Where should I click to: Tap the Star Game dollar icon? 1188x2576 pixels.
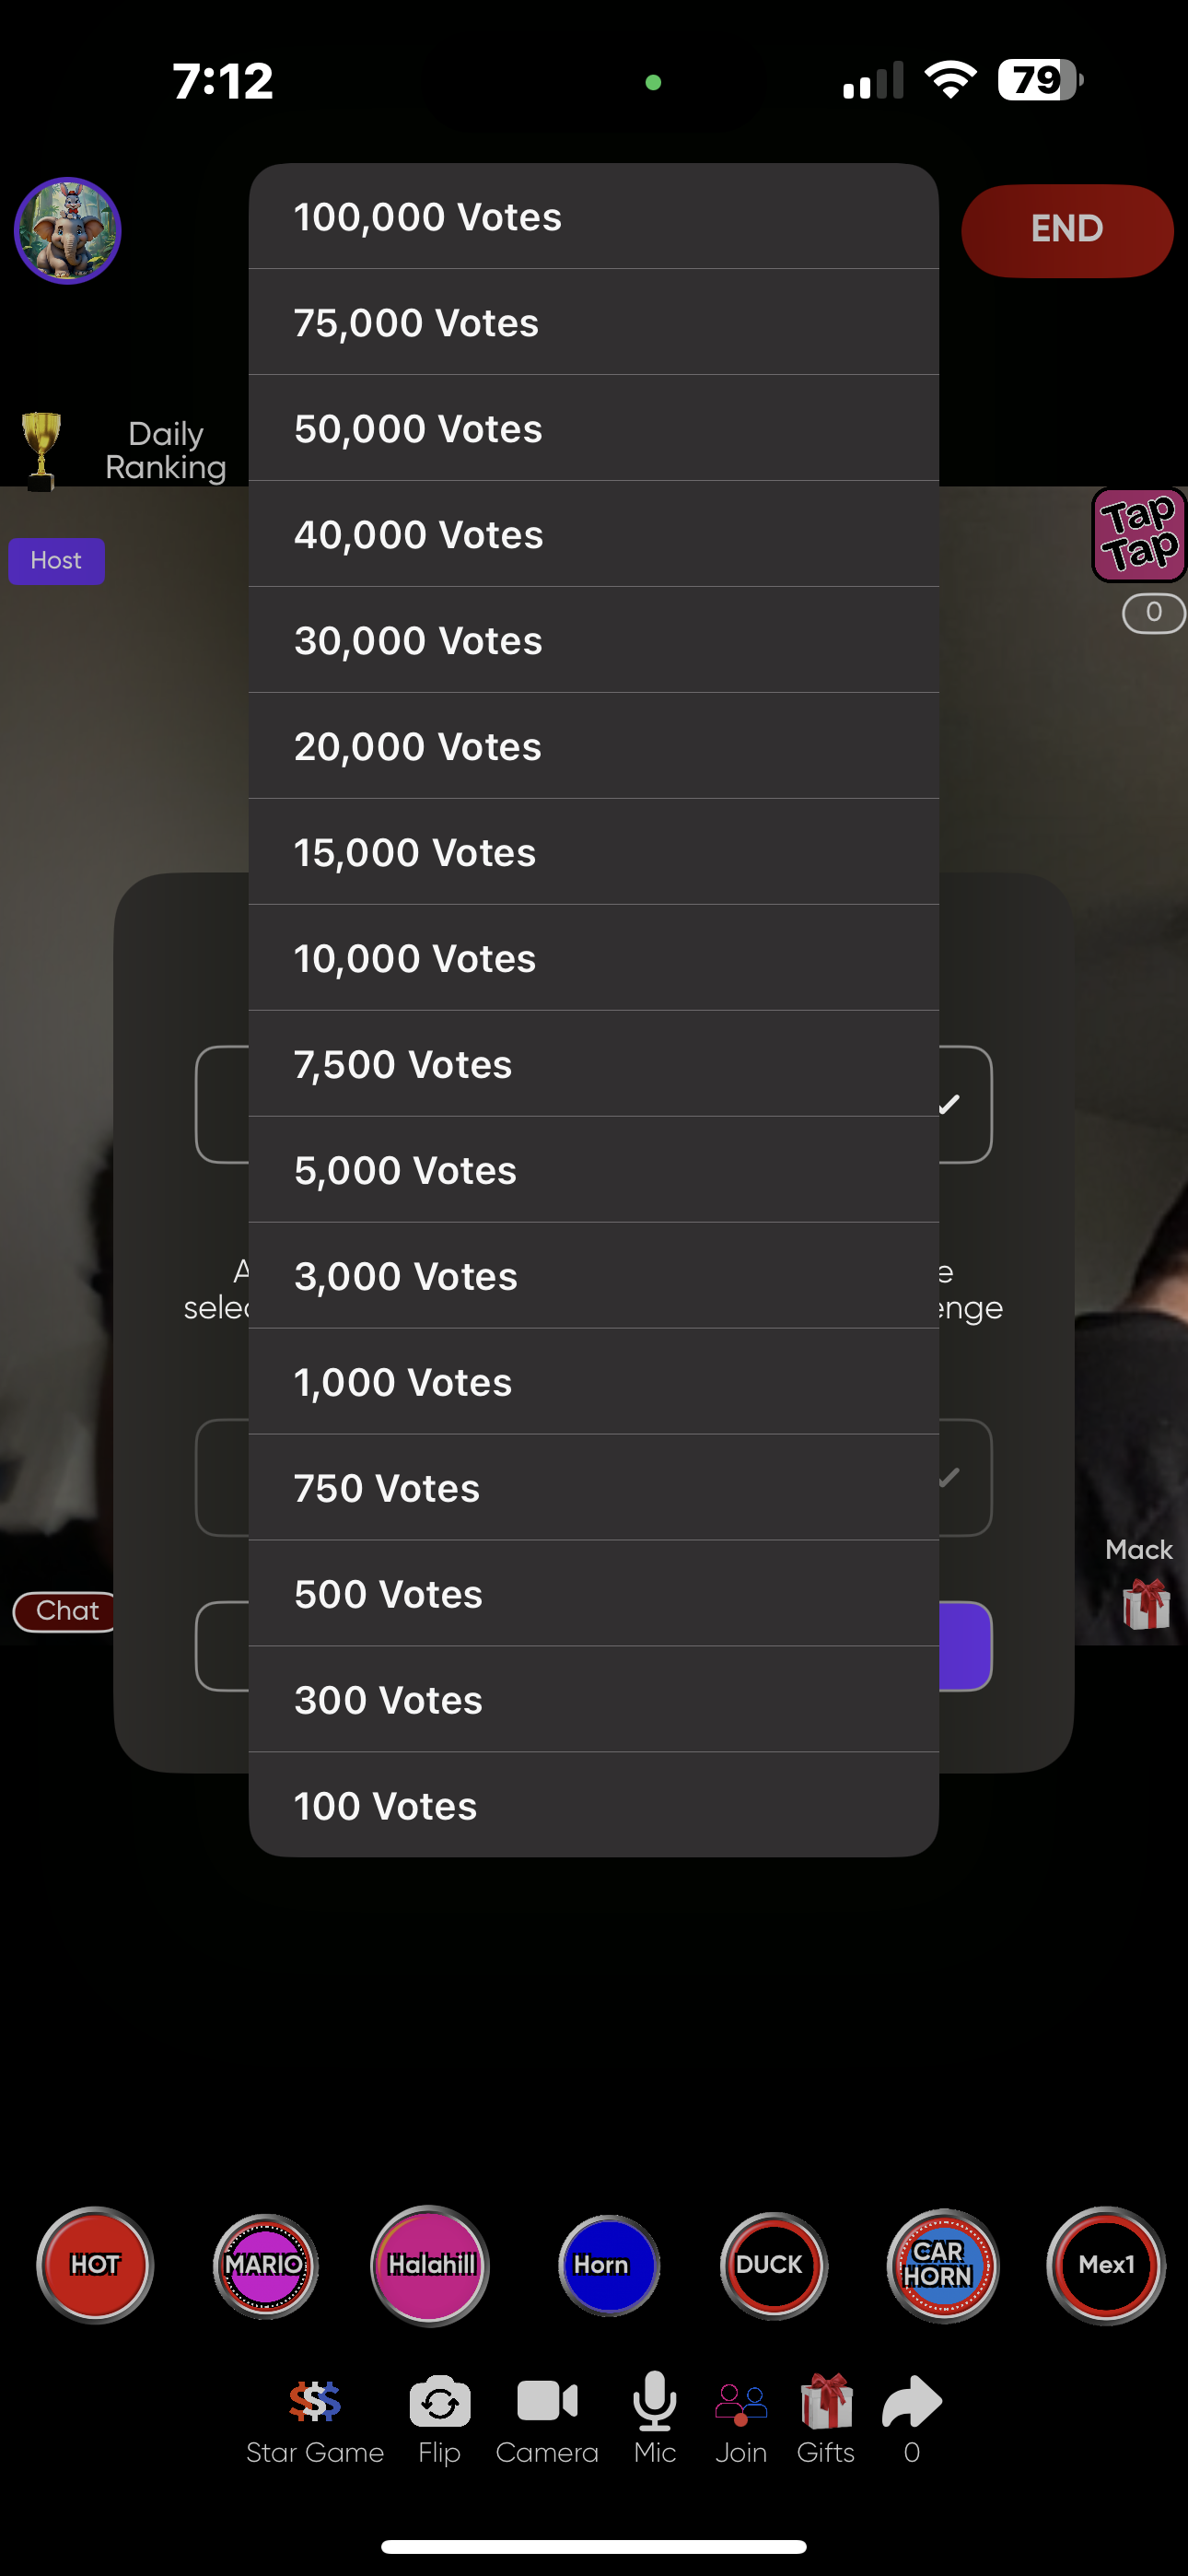pos(315,2402)
